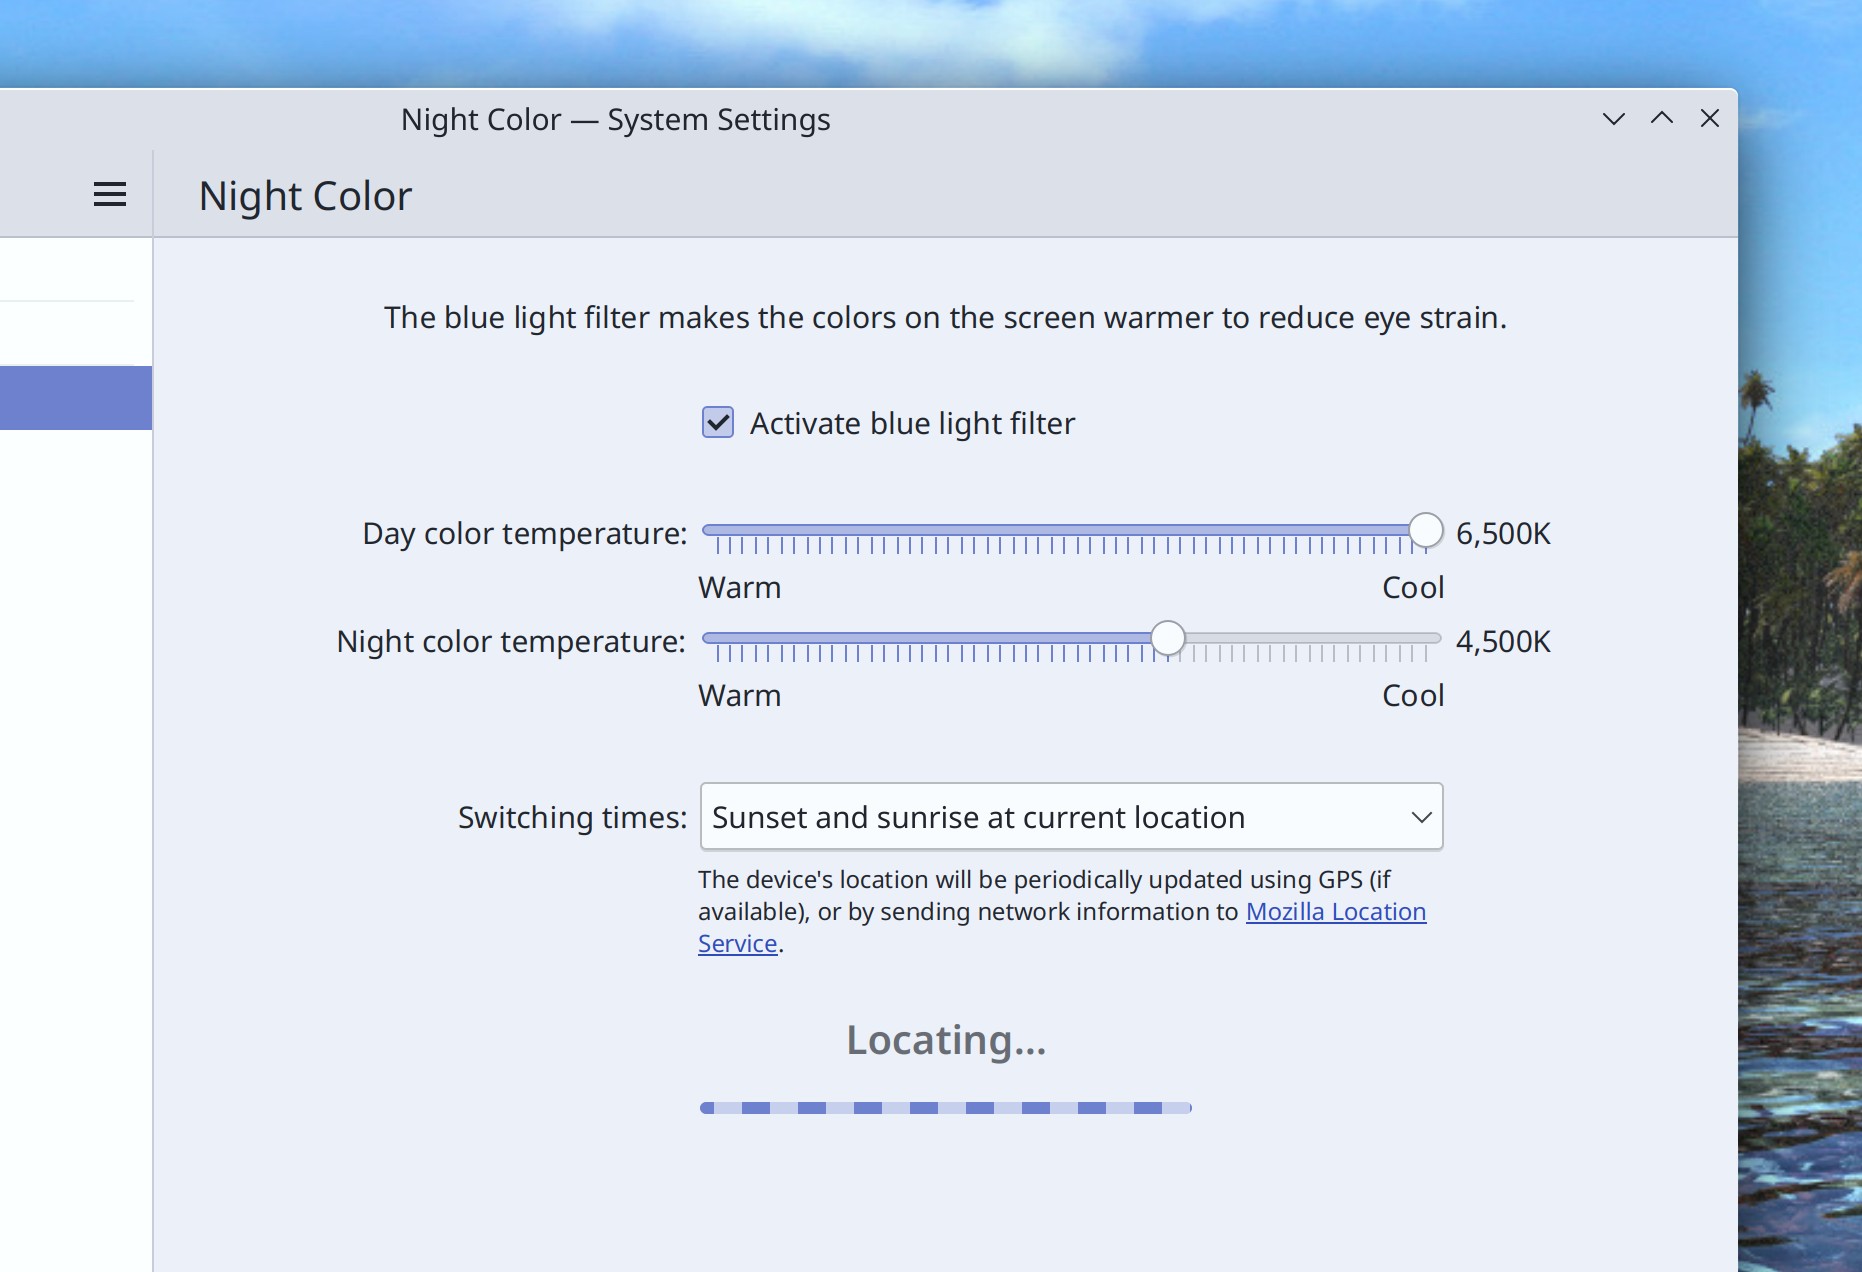Click the Night color temperature slider handle

point(1167,639)
